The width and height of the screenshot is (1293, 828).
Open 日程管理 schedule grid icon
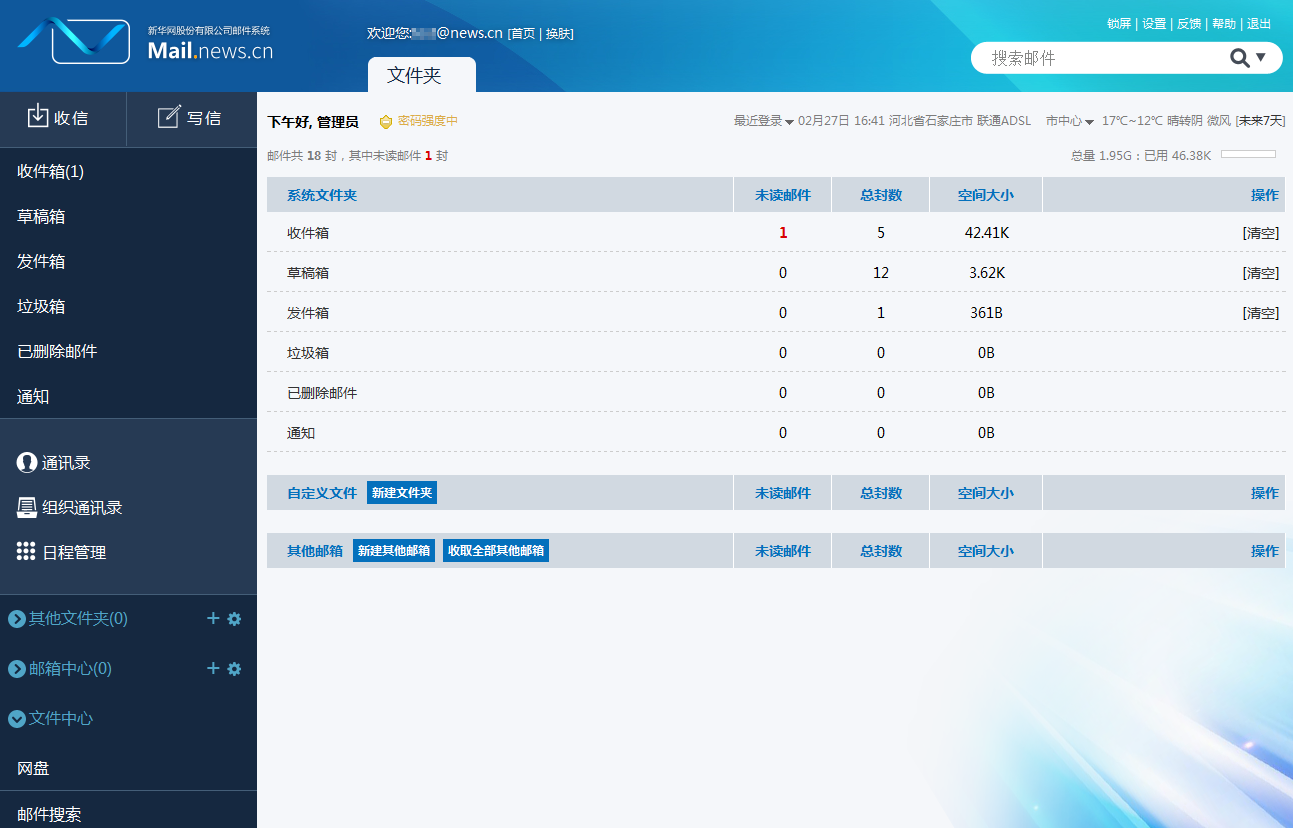tap(27, 551)
